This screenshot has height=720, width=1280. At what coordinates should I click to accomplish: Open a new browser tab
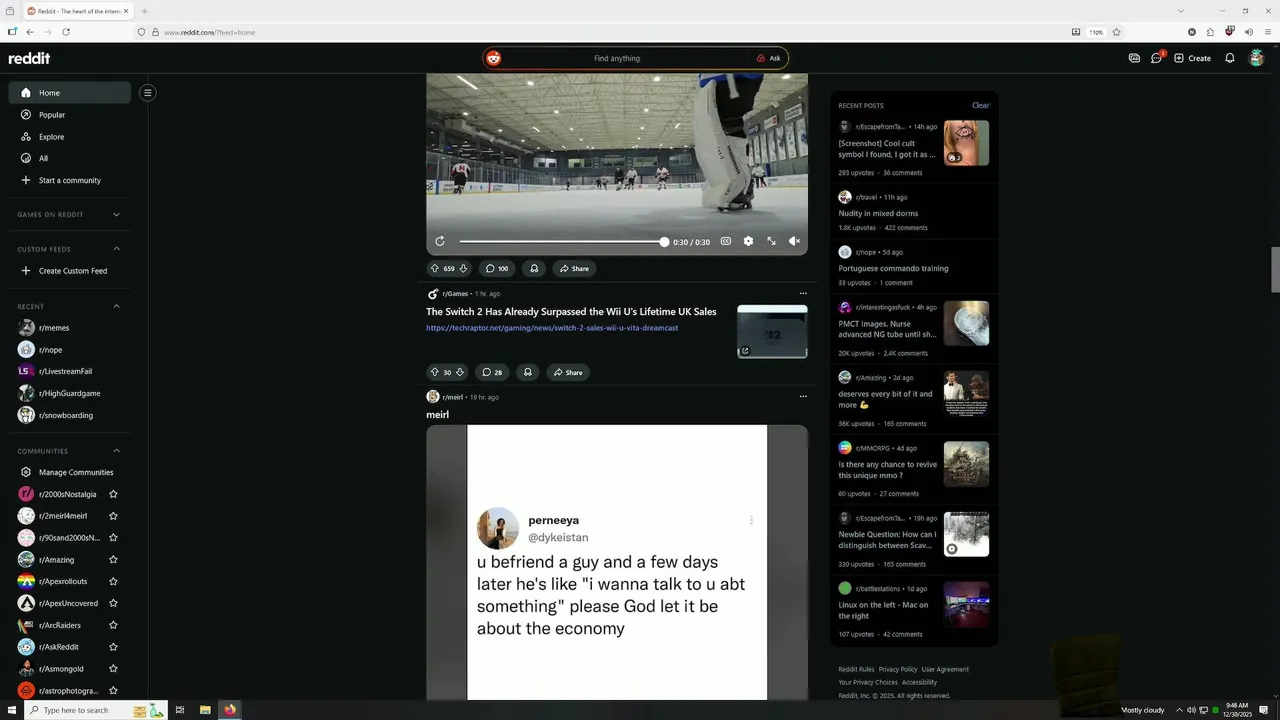coord(145,11)
